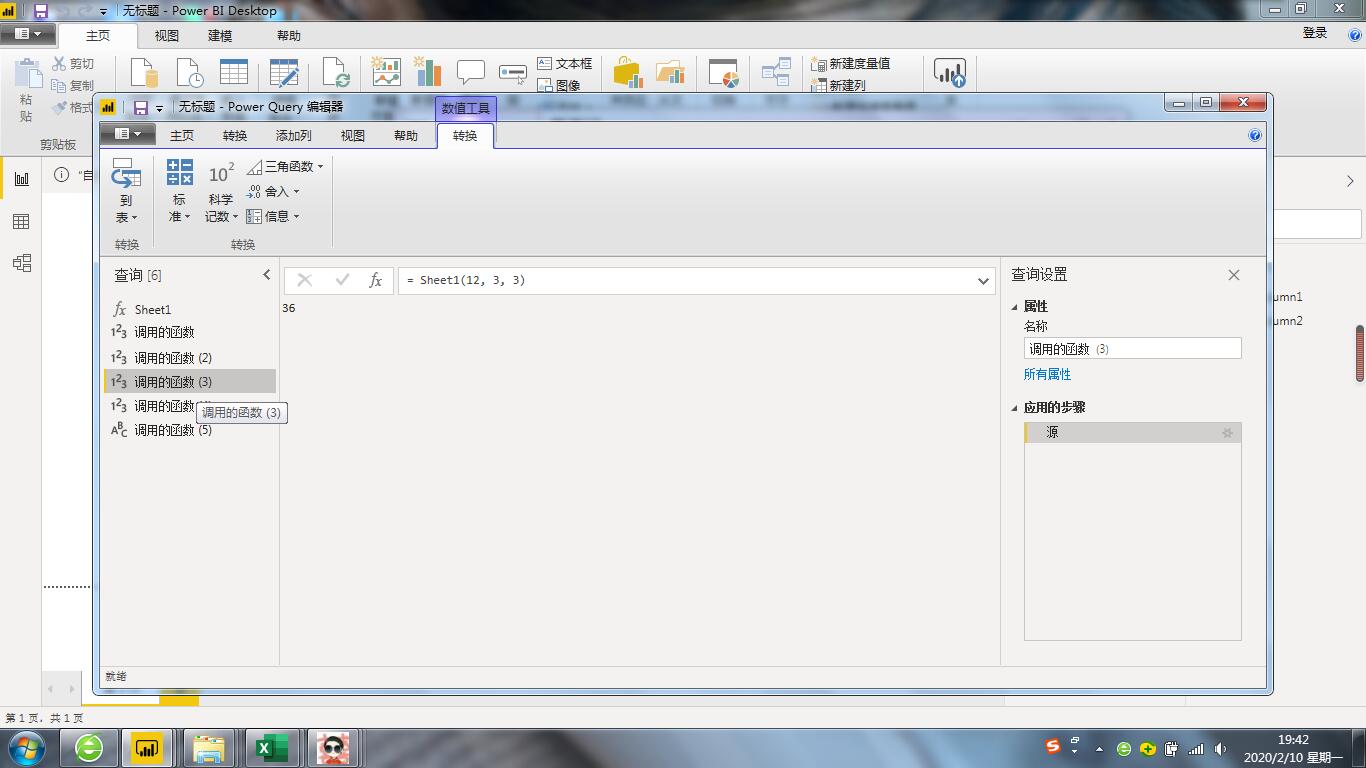Image resolution: width=1366 pixels, height=768 pixels.
Task: Open the Add Column (添加列) tab
Action: tap(294, 136)
